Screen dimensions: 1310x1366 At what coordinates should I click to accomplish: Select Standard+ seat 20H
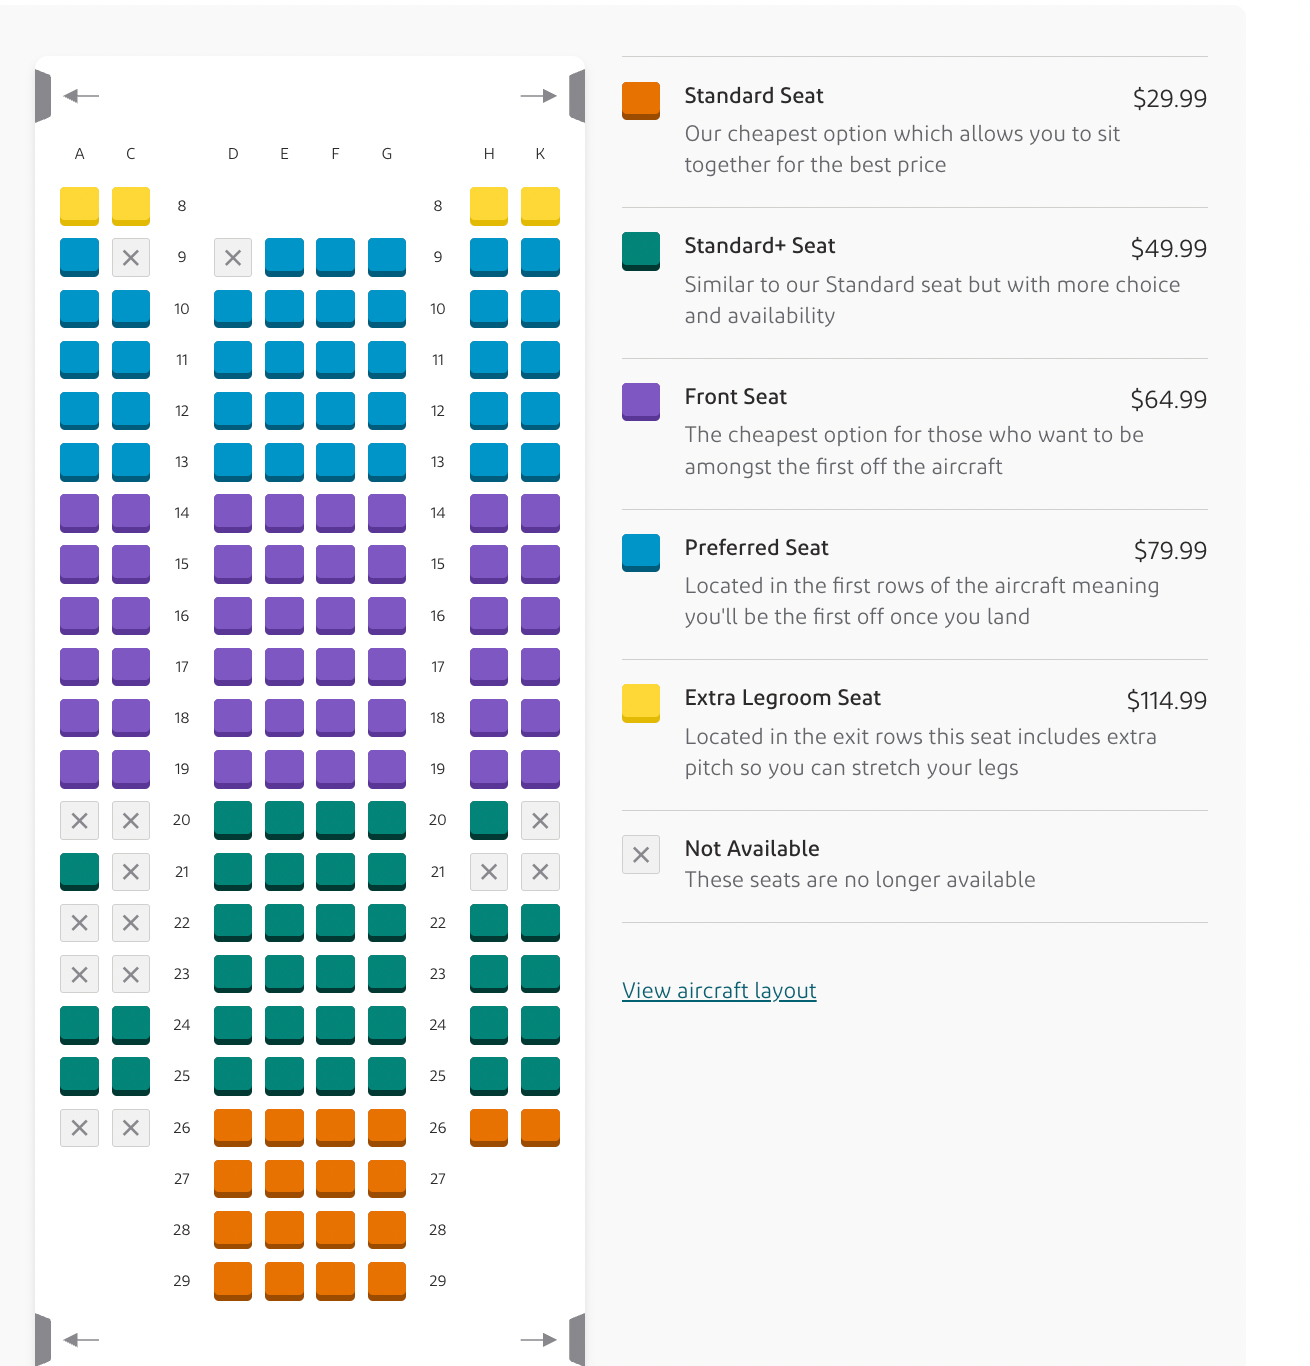click(x=489, y=819)
